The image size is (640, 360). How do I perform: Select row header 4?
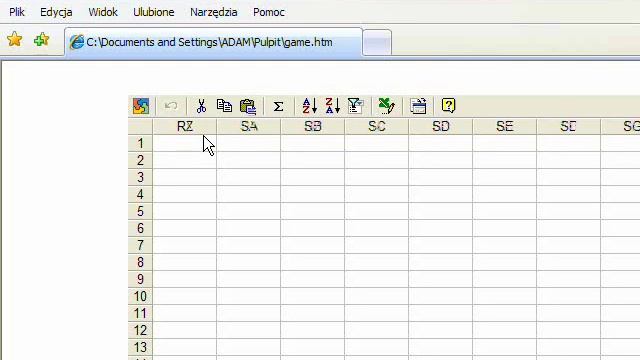(140, 194)
